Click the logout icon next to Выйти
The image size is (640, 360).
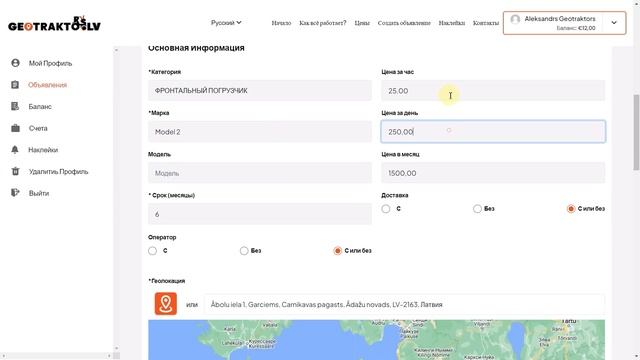(15, 193)
